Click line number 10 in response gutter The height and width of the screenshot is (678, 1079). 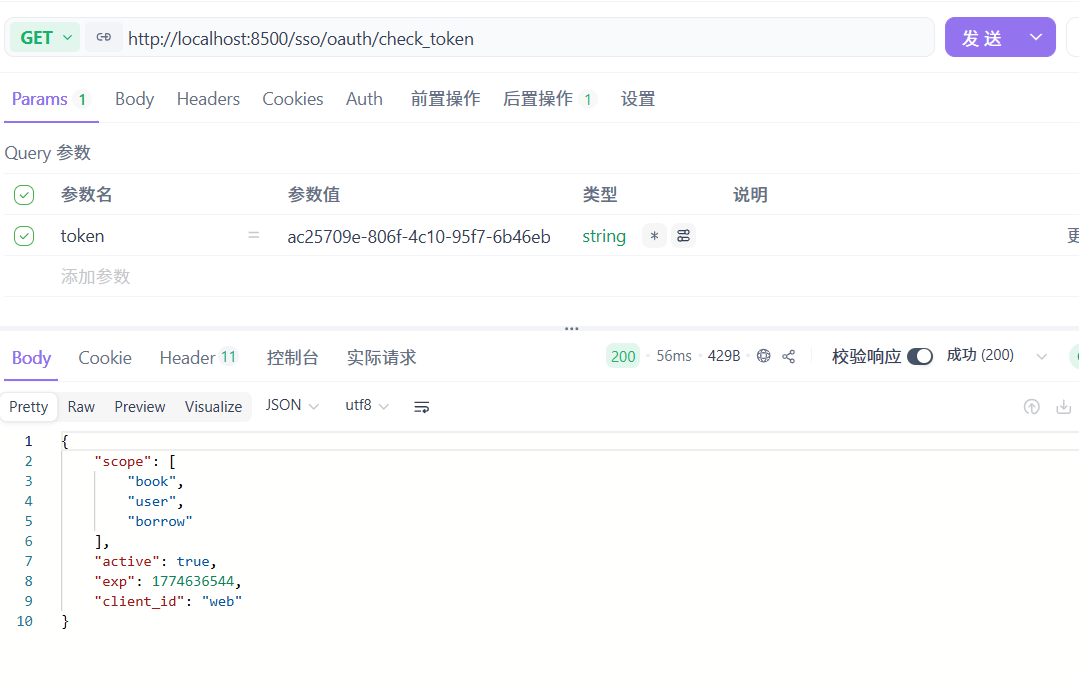pos(25,621)
